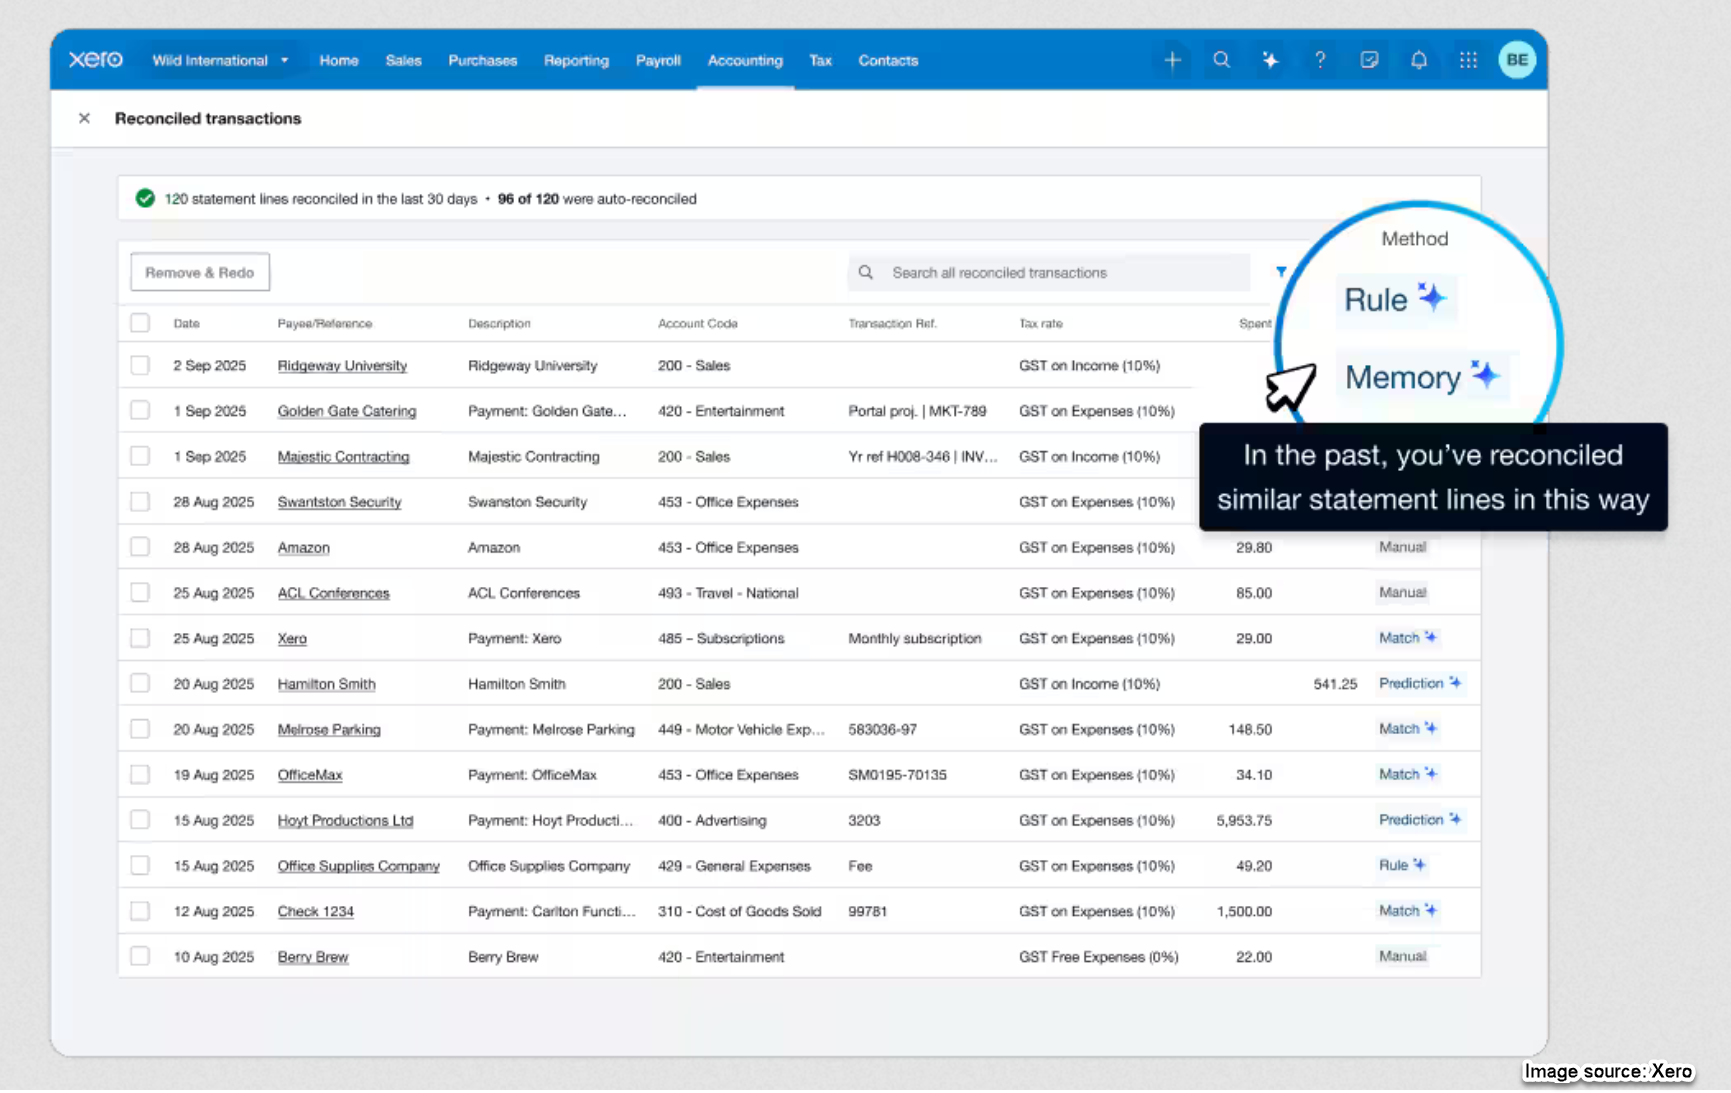Close the Reconciled transactions panel
This screenshot has height=1093, width=1731.
coord(84,118)
